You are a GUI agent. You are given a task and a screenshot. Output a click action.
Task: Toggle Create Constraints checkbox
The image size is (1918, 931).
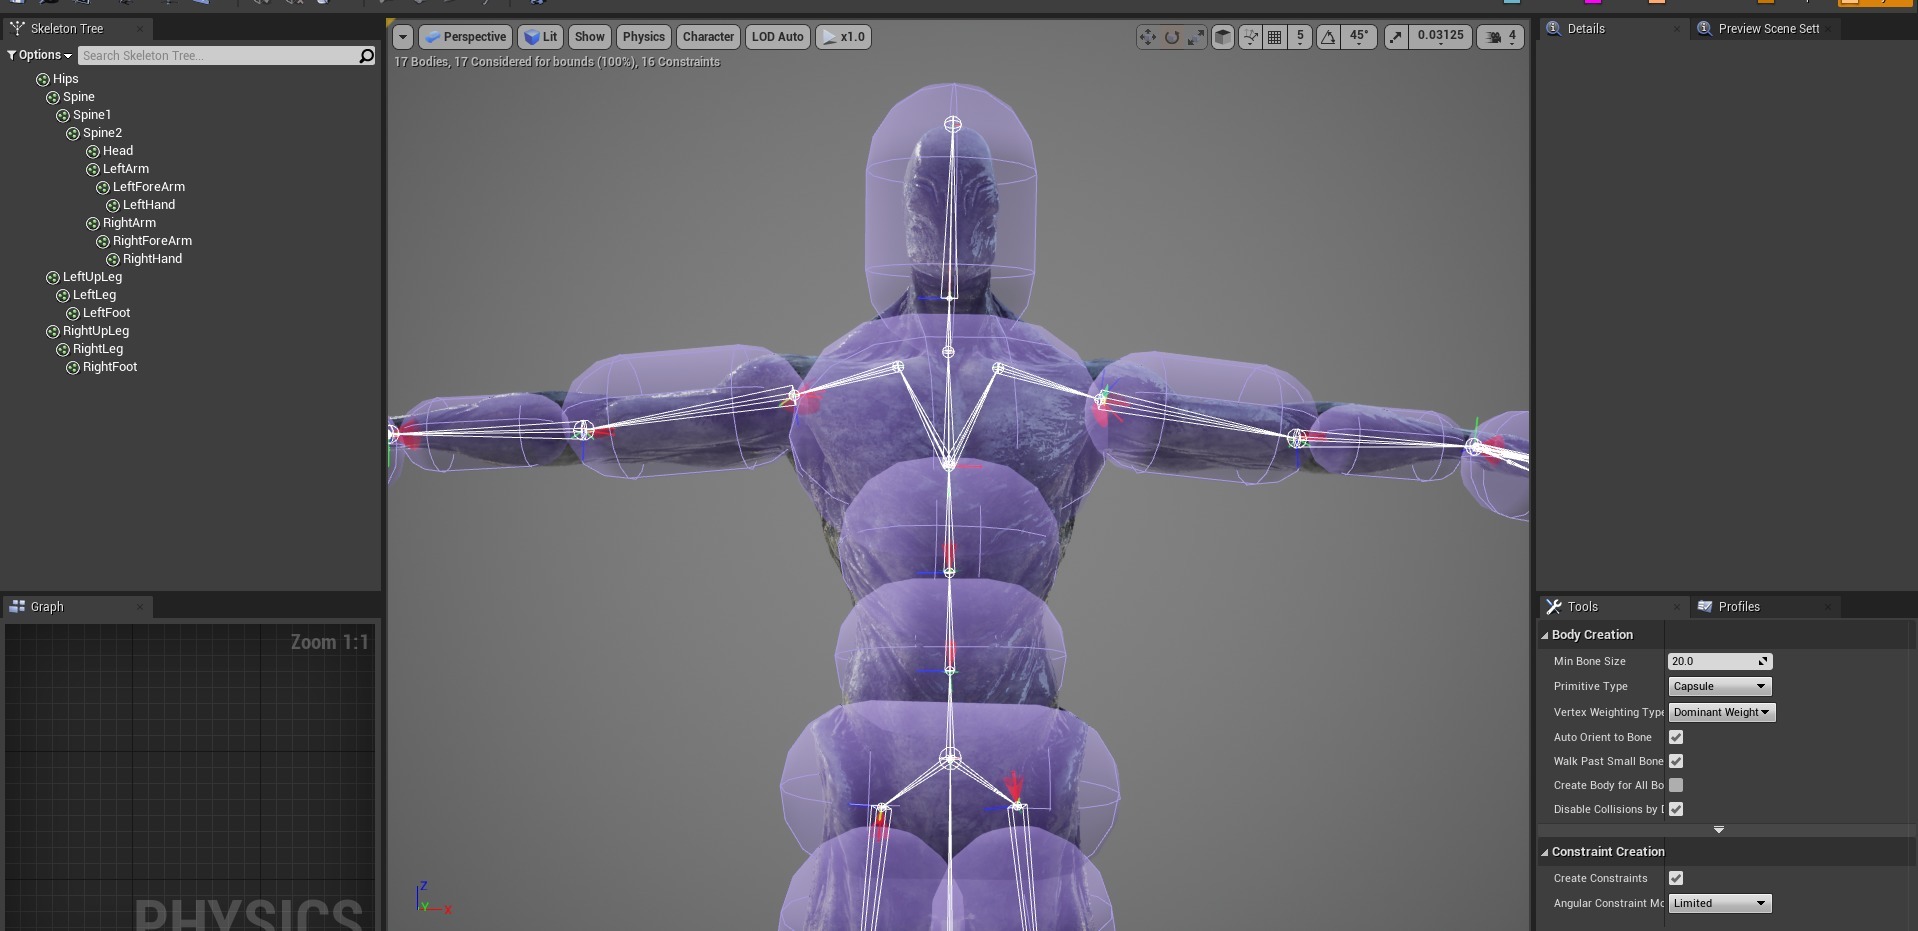[x=1676, y=878]
